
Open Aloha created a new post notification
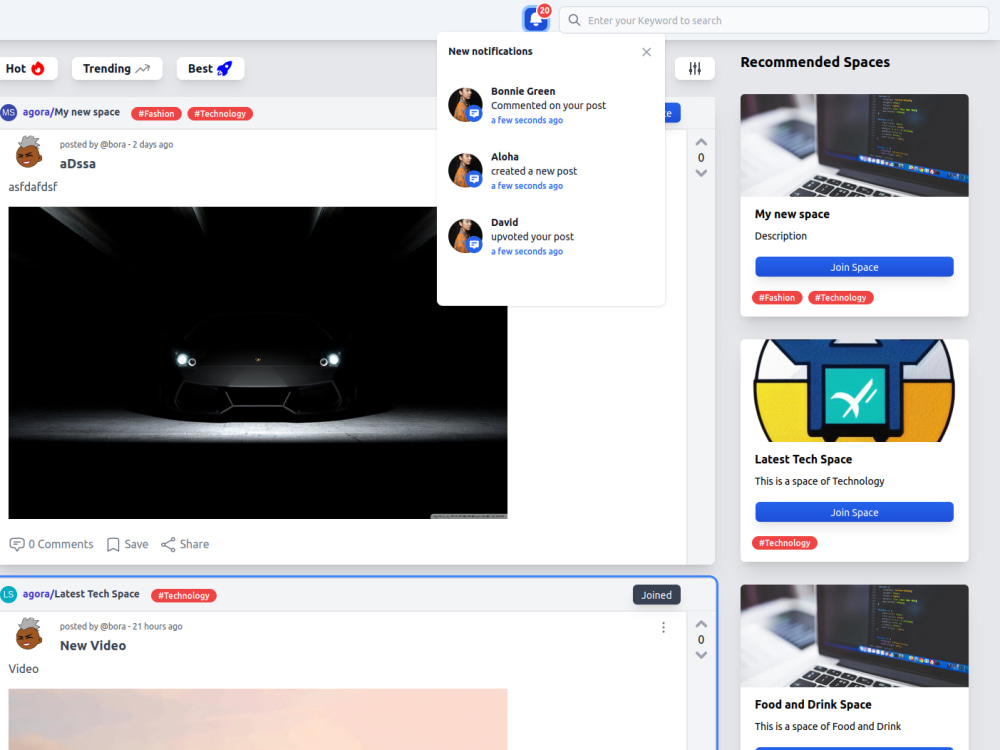(550, 171)
